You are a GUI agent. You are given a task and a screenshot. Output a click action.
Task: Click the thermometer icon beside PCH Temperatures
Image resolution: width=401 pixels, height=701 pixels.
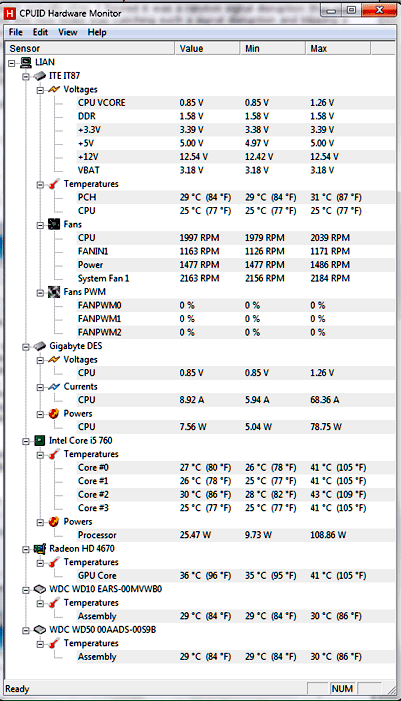[x=54, y=184]
